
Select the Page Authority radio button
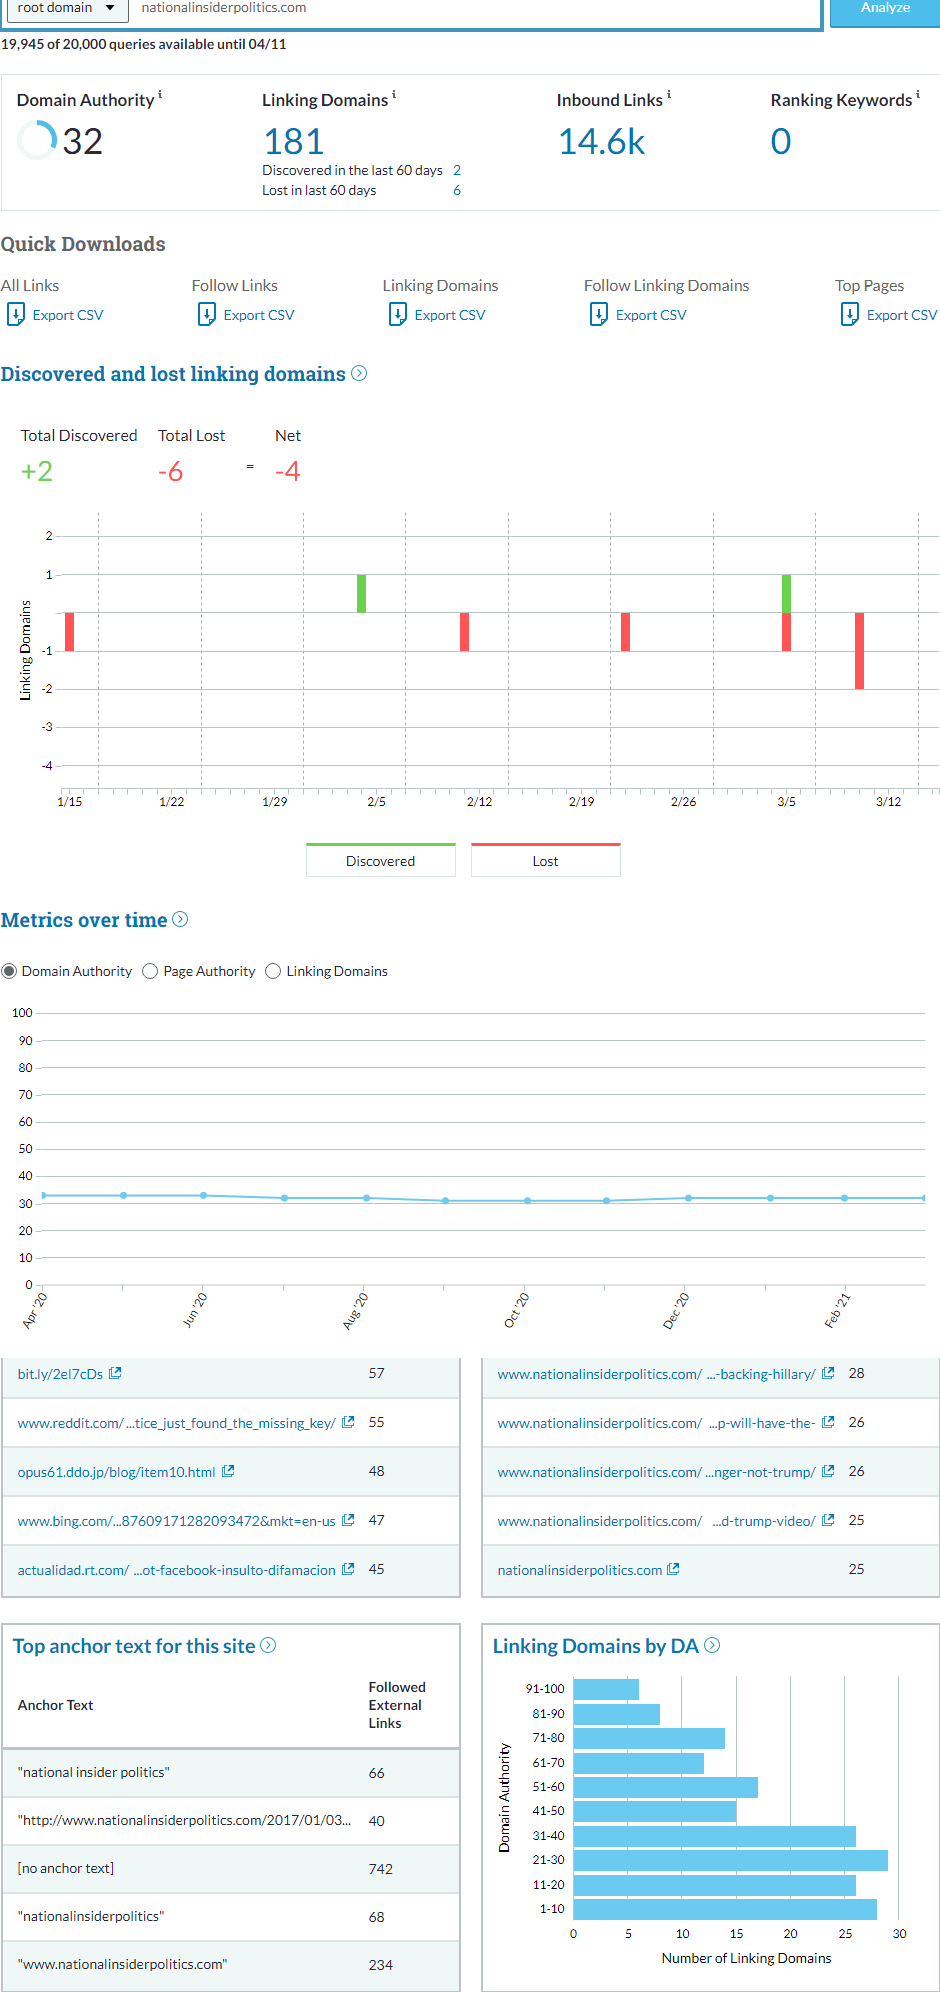[150, 971]
